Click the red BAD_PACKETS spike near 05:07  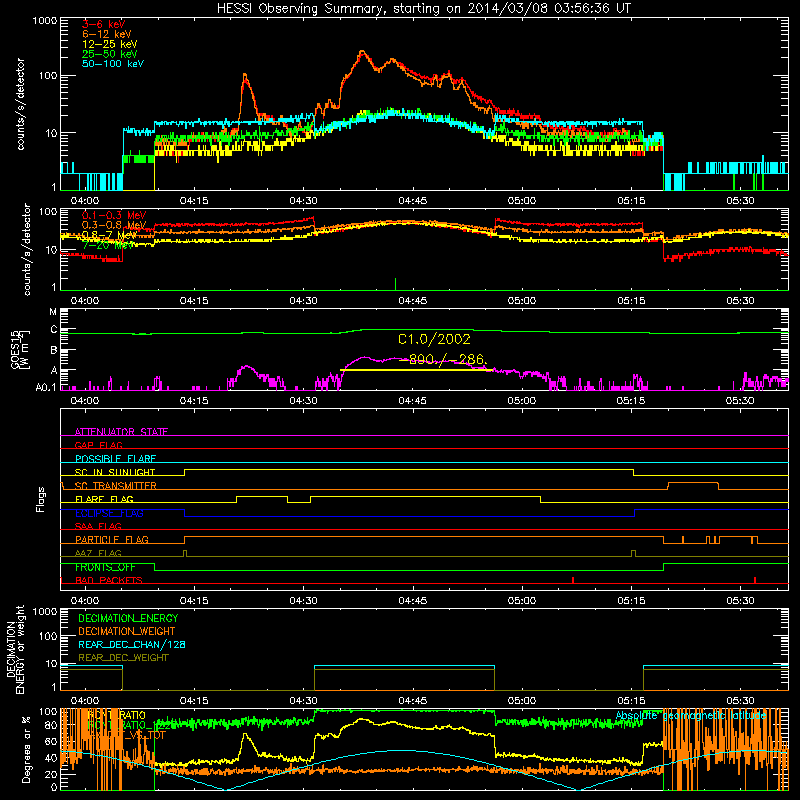[573, 580]
